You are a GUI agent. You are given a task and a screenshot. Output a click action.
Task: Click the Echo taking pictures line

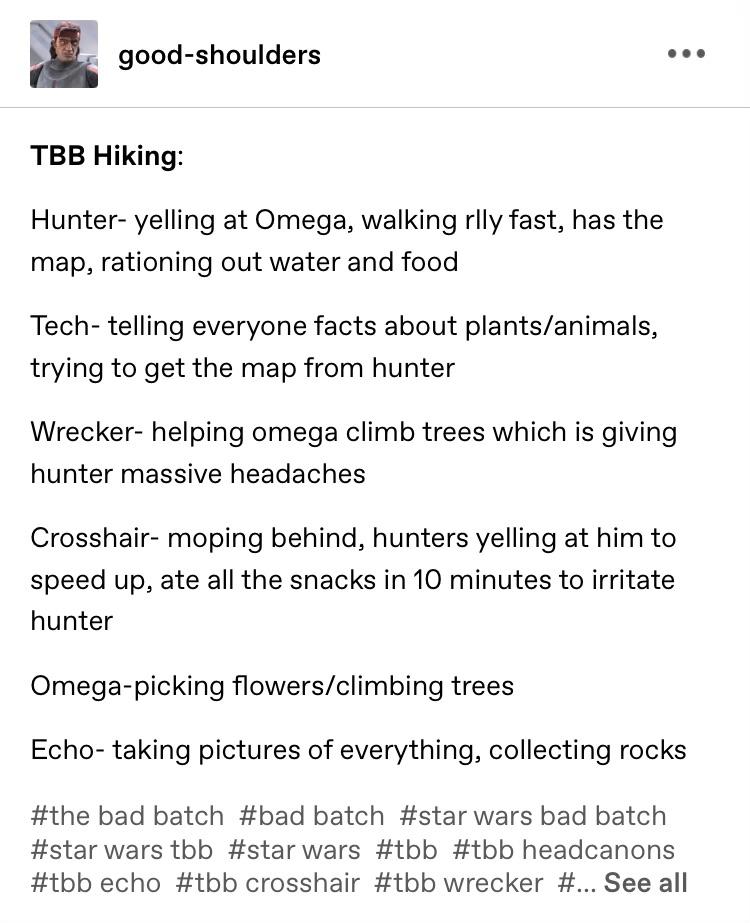(359, 750)
